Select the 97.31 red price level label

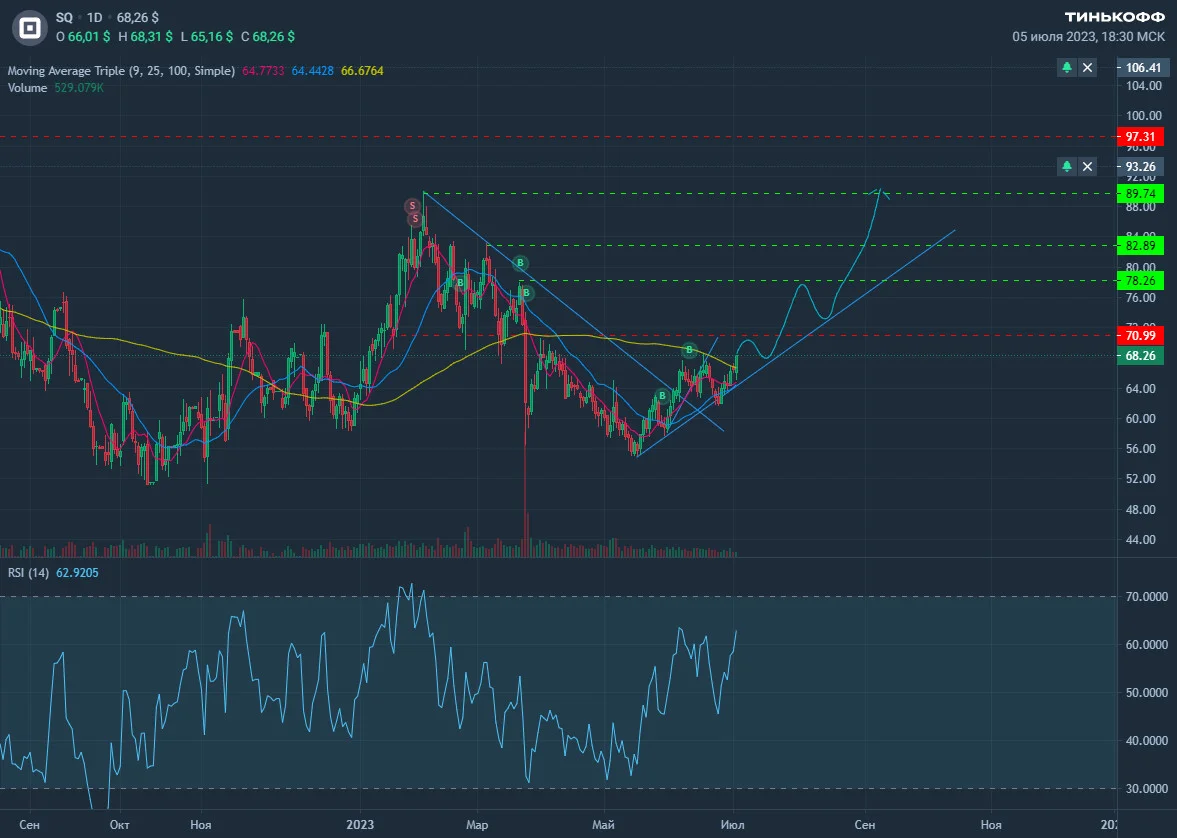[1140, 137]
